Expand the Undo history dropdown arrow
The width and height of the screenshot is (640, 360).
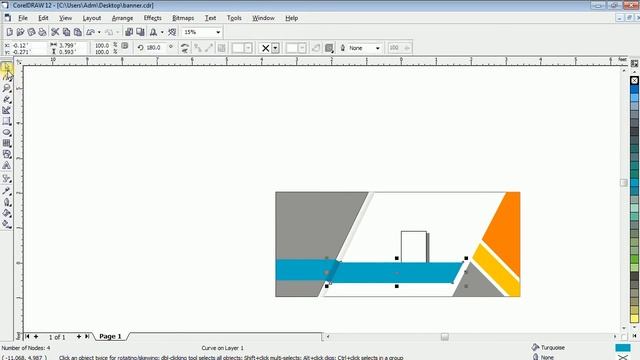99,32
